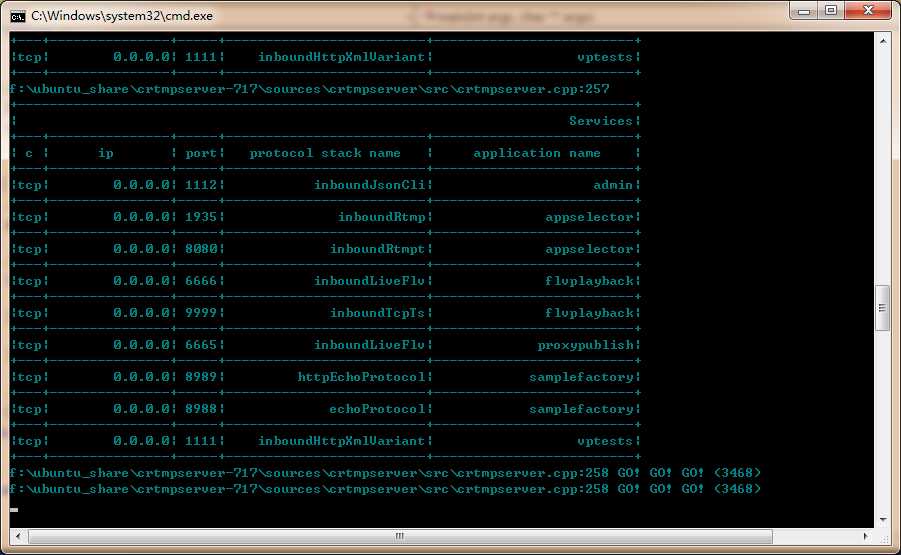Click 'inboundHttpXmlVariant' in the top table row

pos(341,57)
